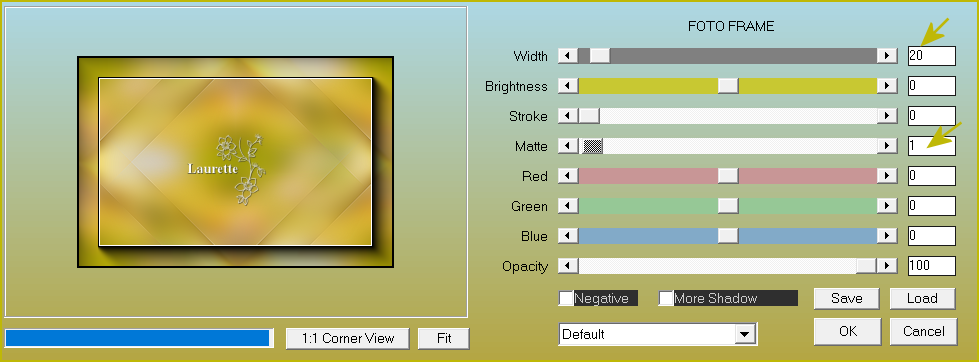The height and width of the screenshot is (362, 979).
Task: Confirm with the OK button
Action: tap(847, 331)
